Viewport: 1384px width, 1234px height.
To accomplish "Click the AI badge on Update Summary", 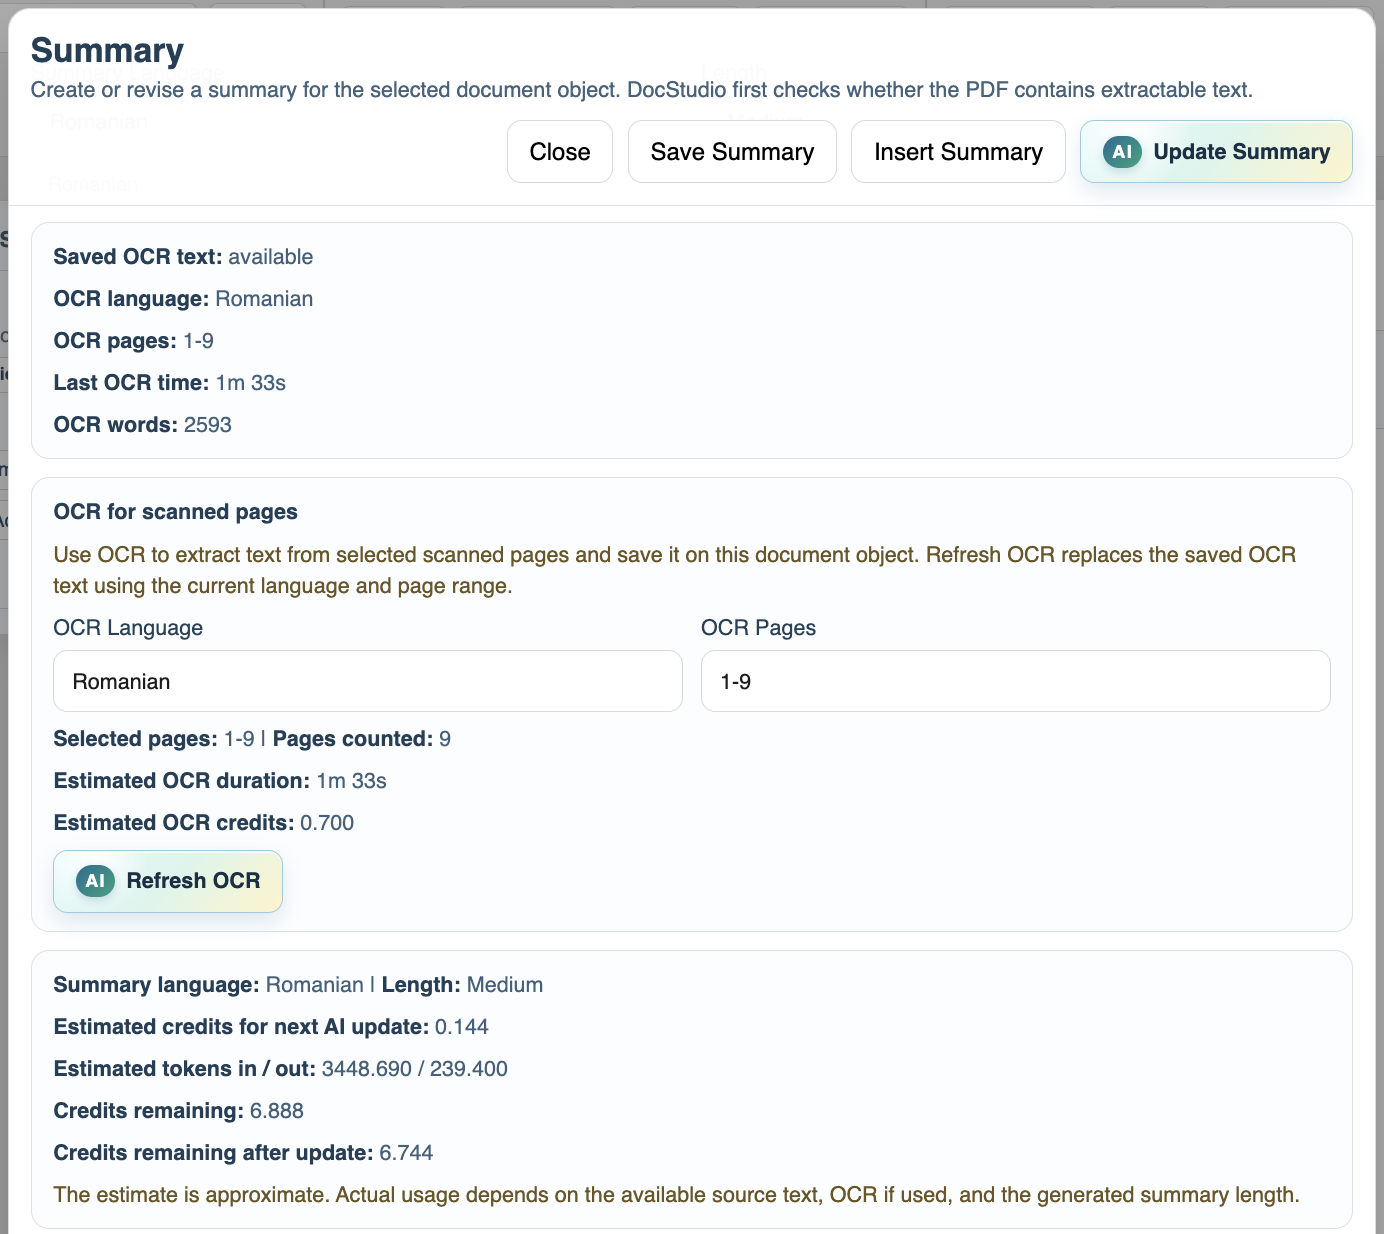I will point(1122,152).
